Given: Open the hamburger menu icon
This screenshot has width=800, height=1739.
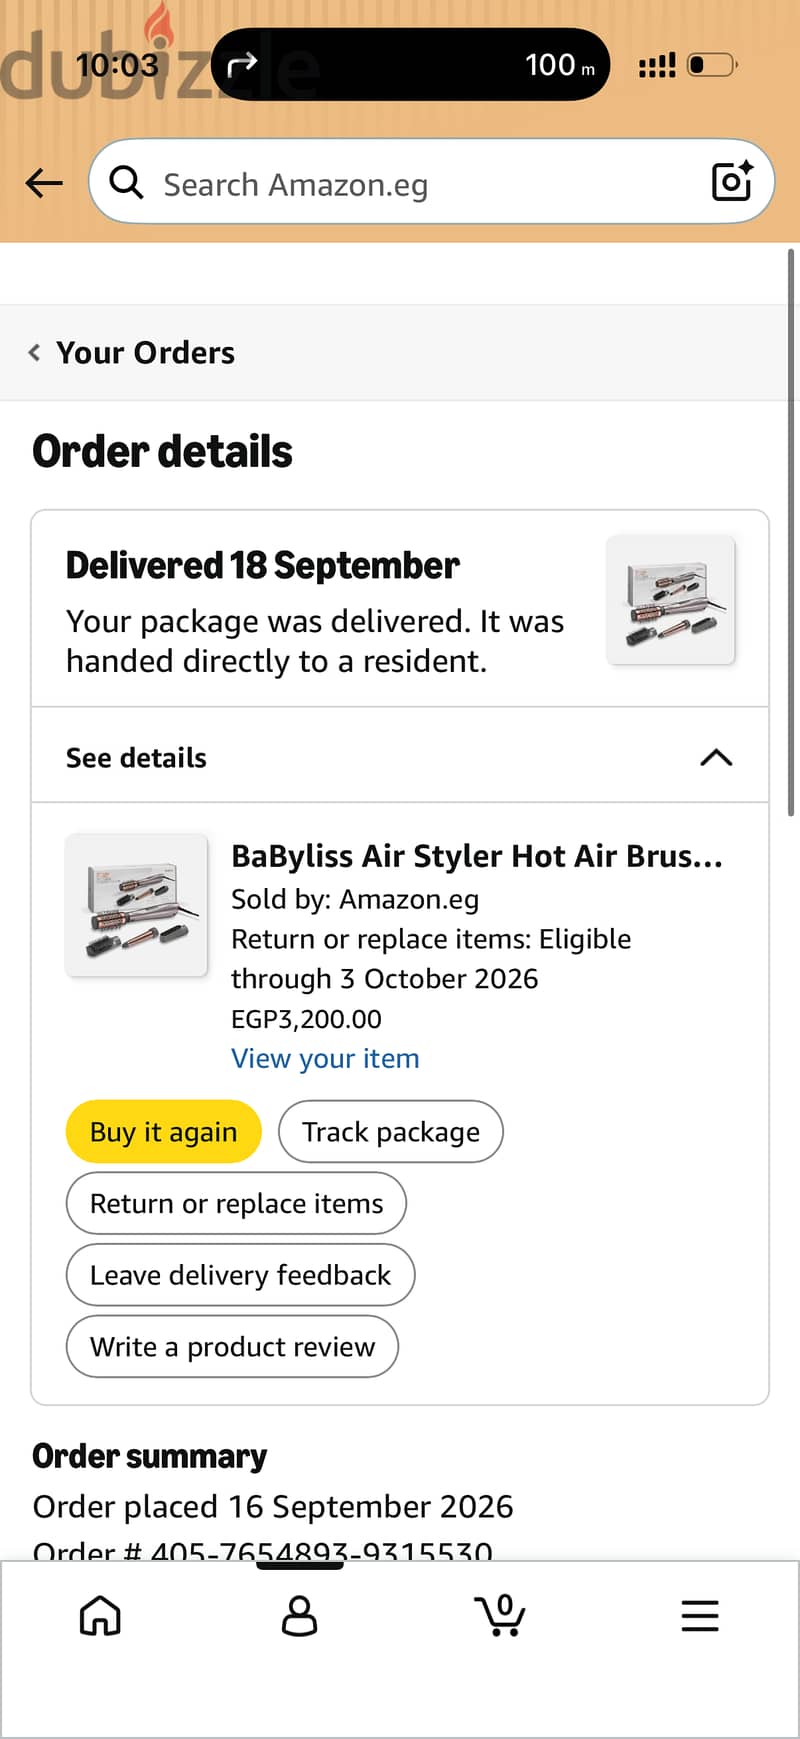Looking at the screenshot, I should 700,1616.
